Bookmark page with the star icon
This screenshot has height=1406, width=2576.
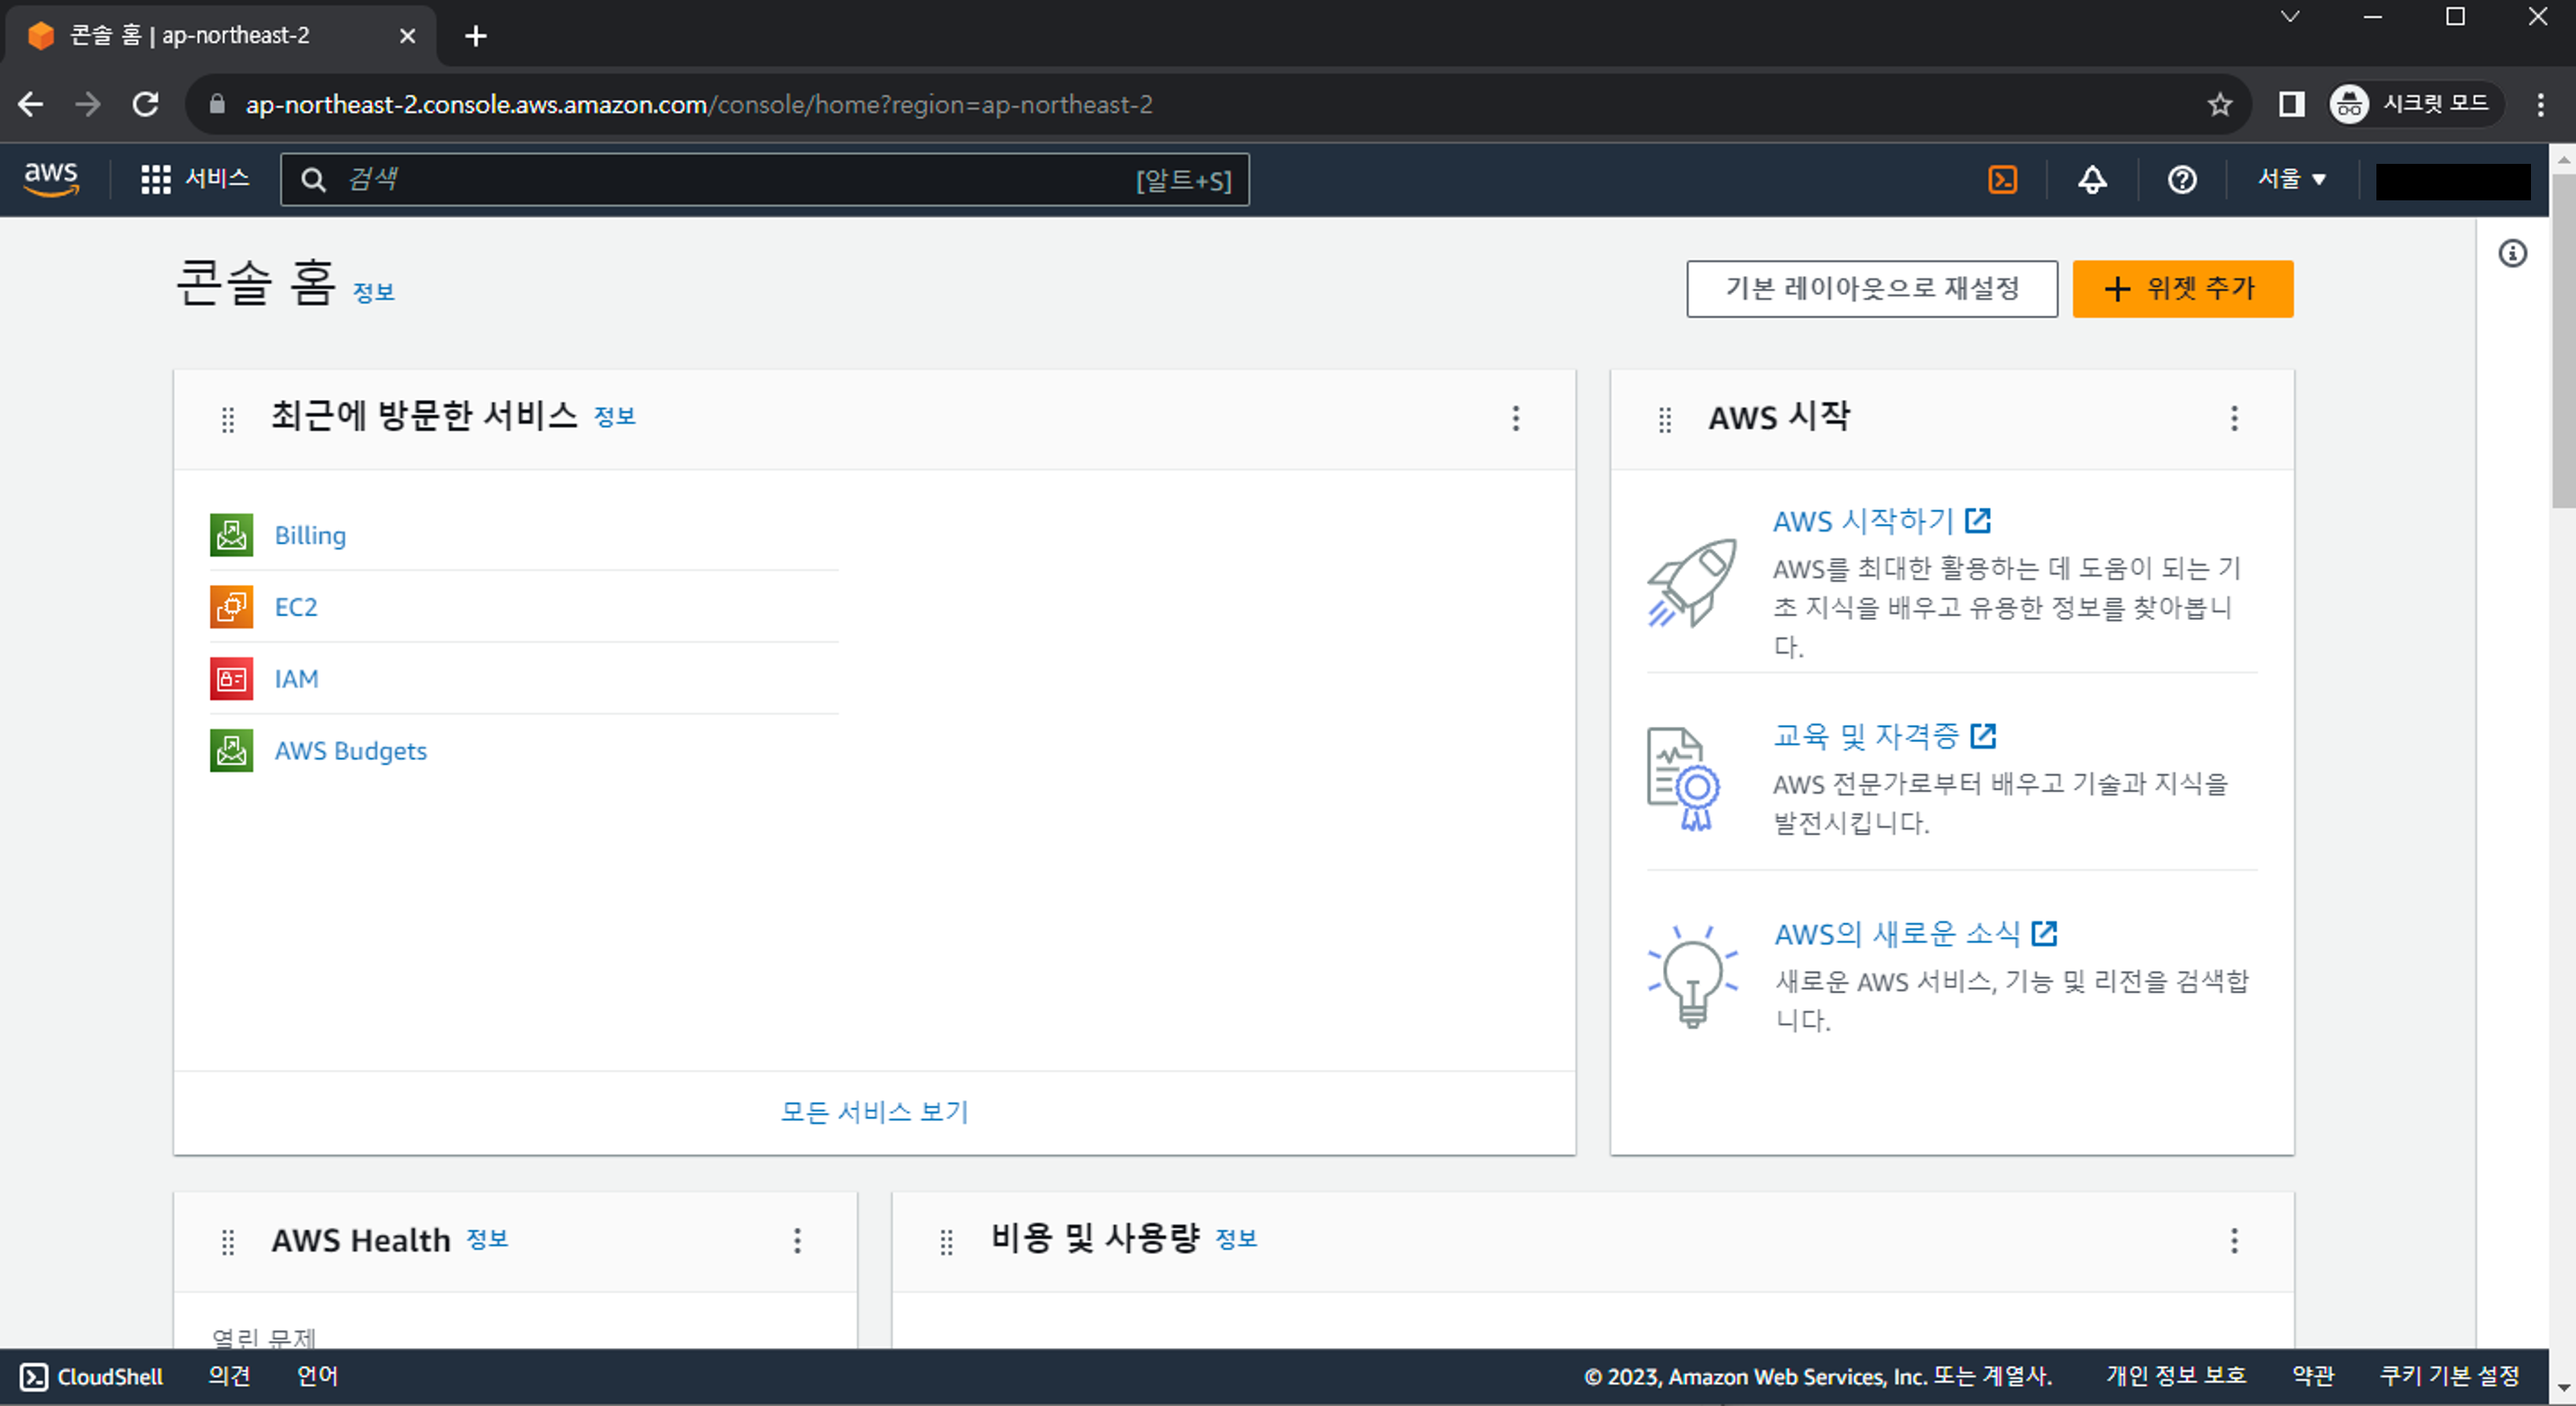(x=2219, y=105)
